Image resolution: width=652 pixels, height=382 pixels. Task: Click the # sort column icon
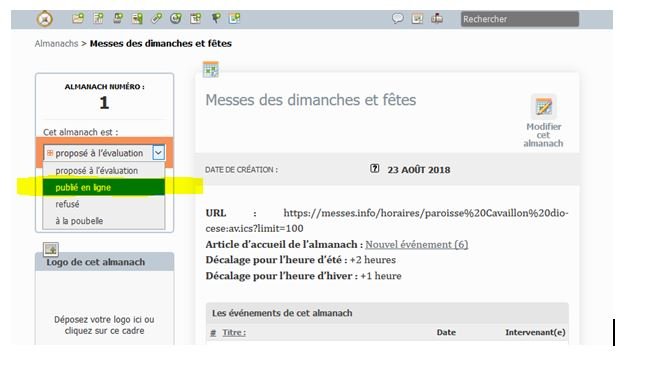pyautogui.click(x=213, y=333)
